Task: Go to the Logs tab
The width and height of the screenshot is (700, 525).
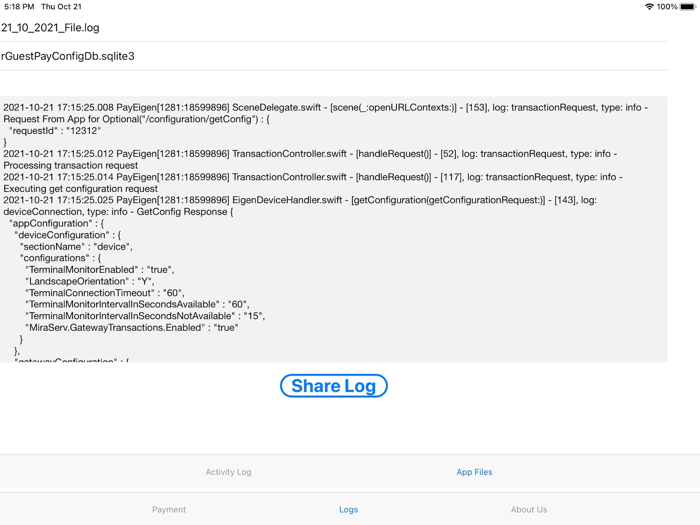Action: point(348,509)
